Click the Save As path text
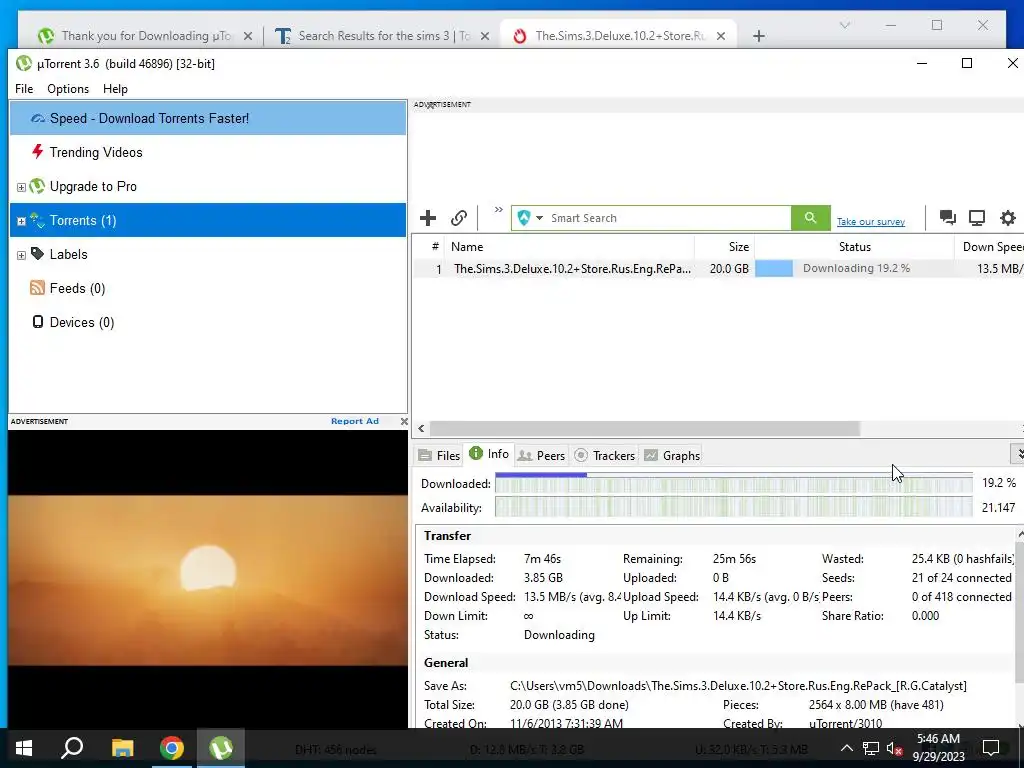 [x=738, y=686]
